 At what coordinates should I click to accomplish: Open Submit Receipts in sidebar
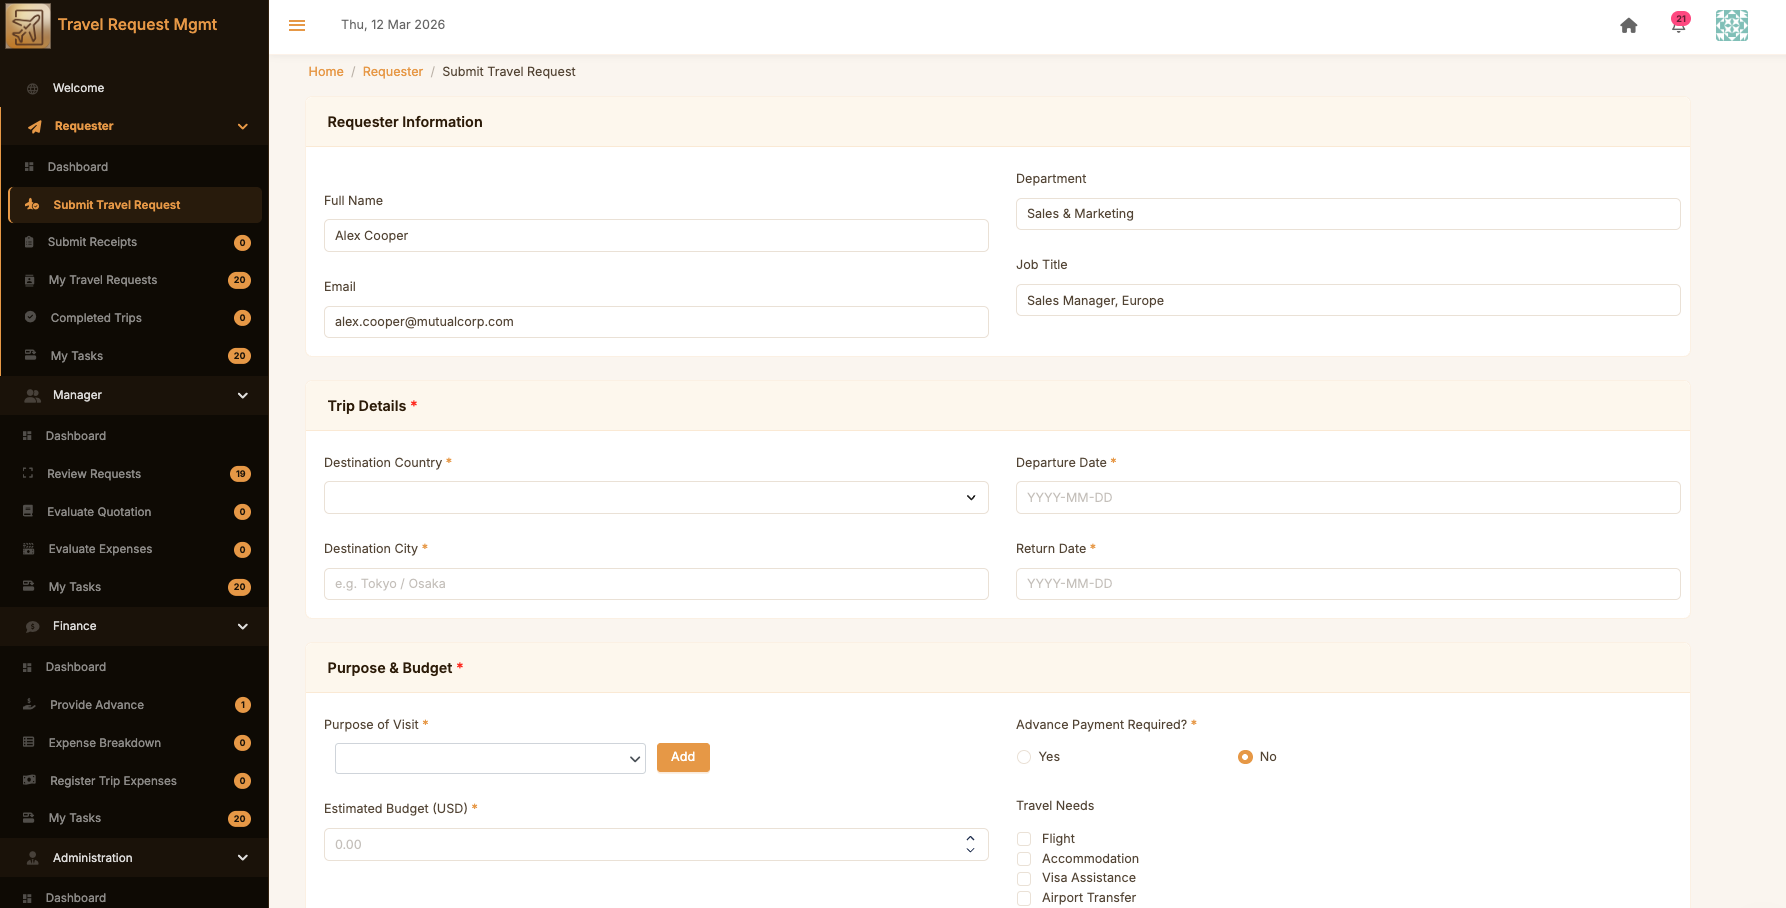(x=92, y=242)
